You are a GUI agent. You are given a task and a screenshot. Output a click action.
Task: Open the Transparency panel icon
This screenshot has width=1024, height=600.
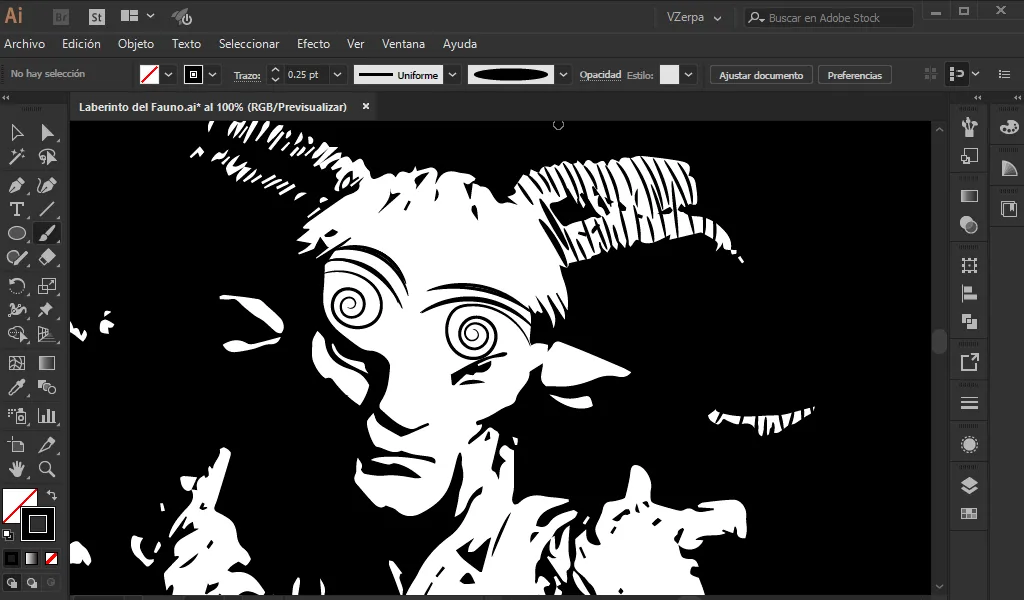[969, 225]
